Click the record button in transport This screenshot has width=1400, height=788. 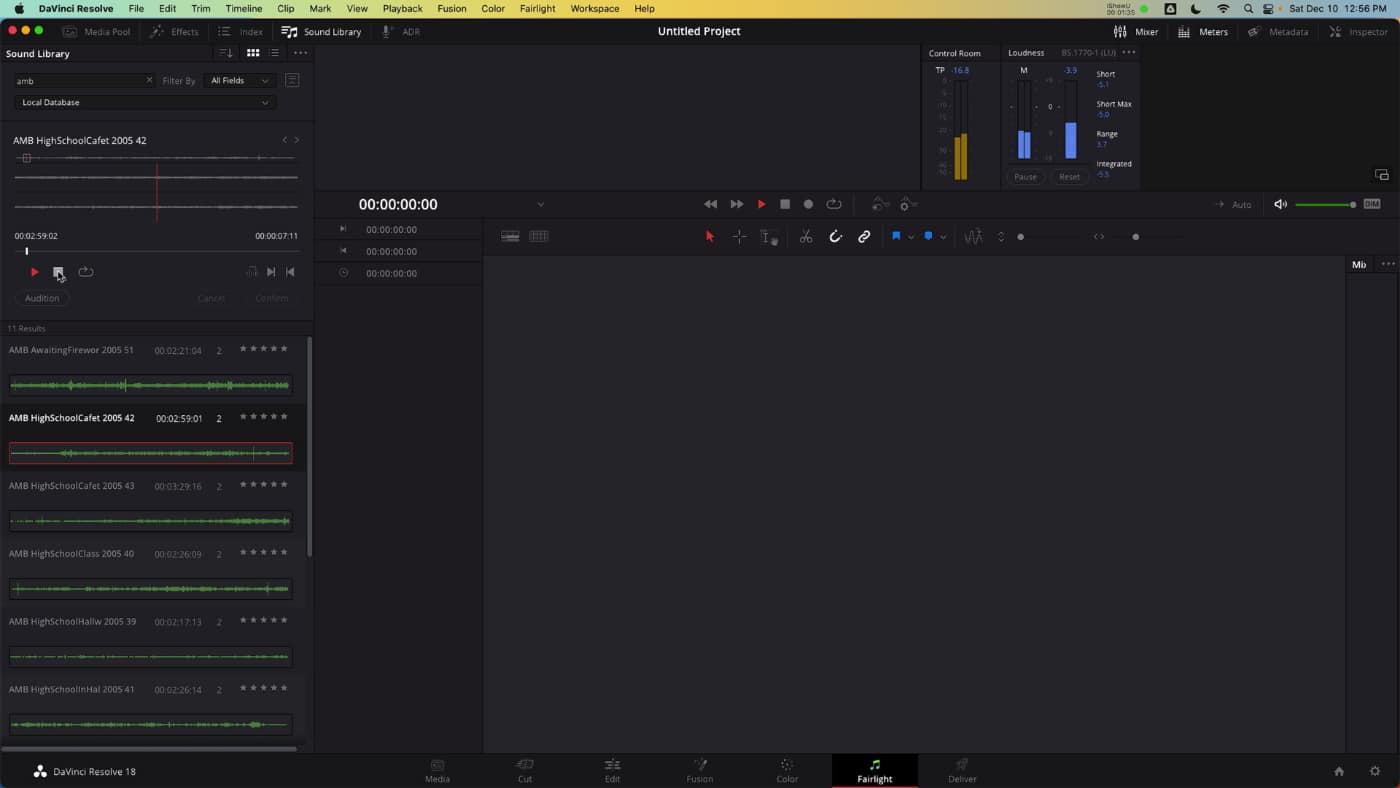[x=808, y=204]
